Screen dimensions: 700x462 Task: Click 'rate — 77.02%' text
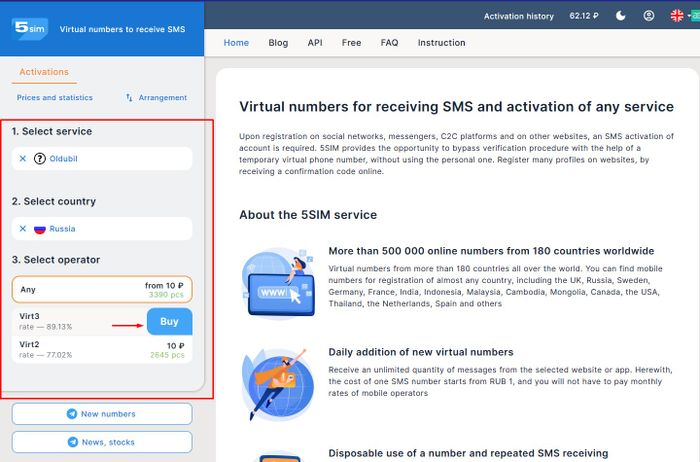click(x=46, y=355)
